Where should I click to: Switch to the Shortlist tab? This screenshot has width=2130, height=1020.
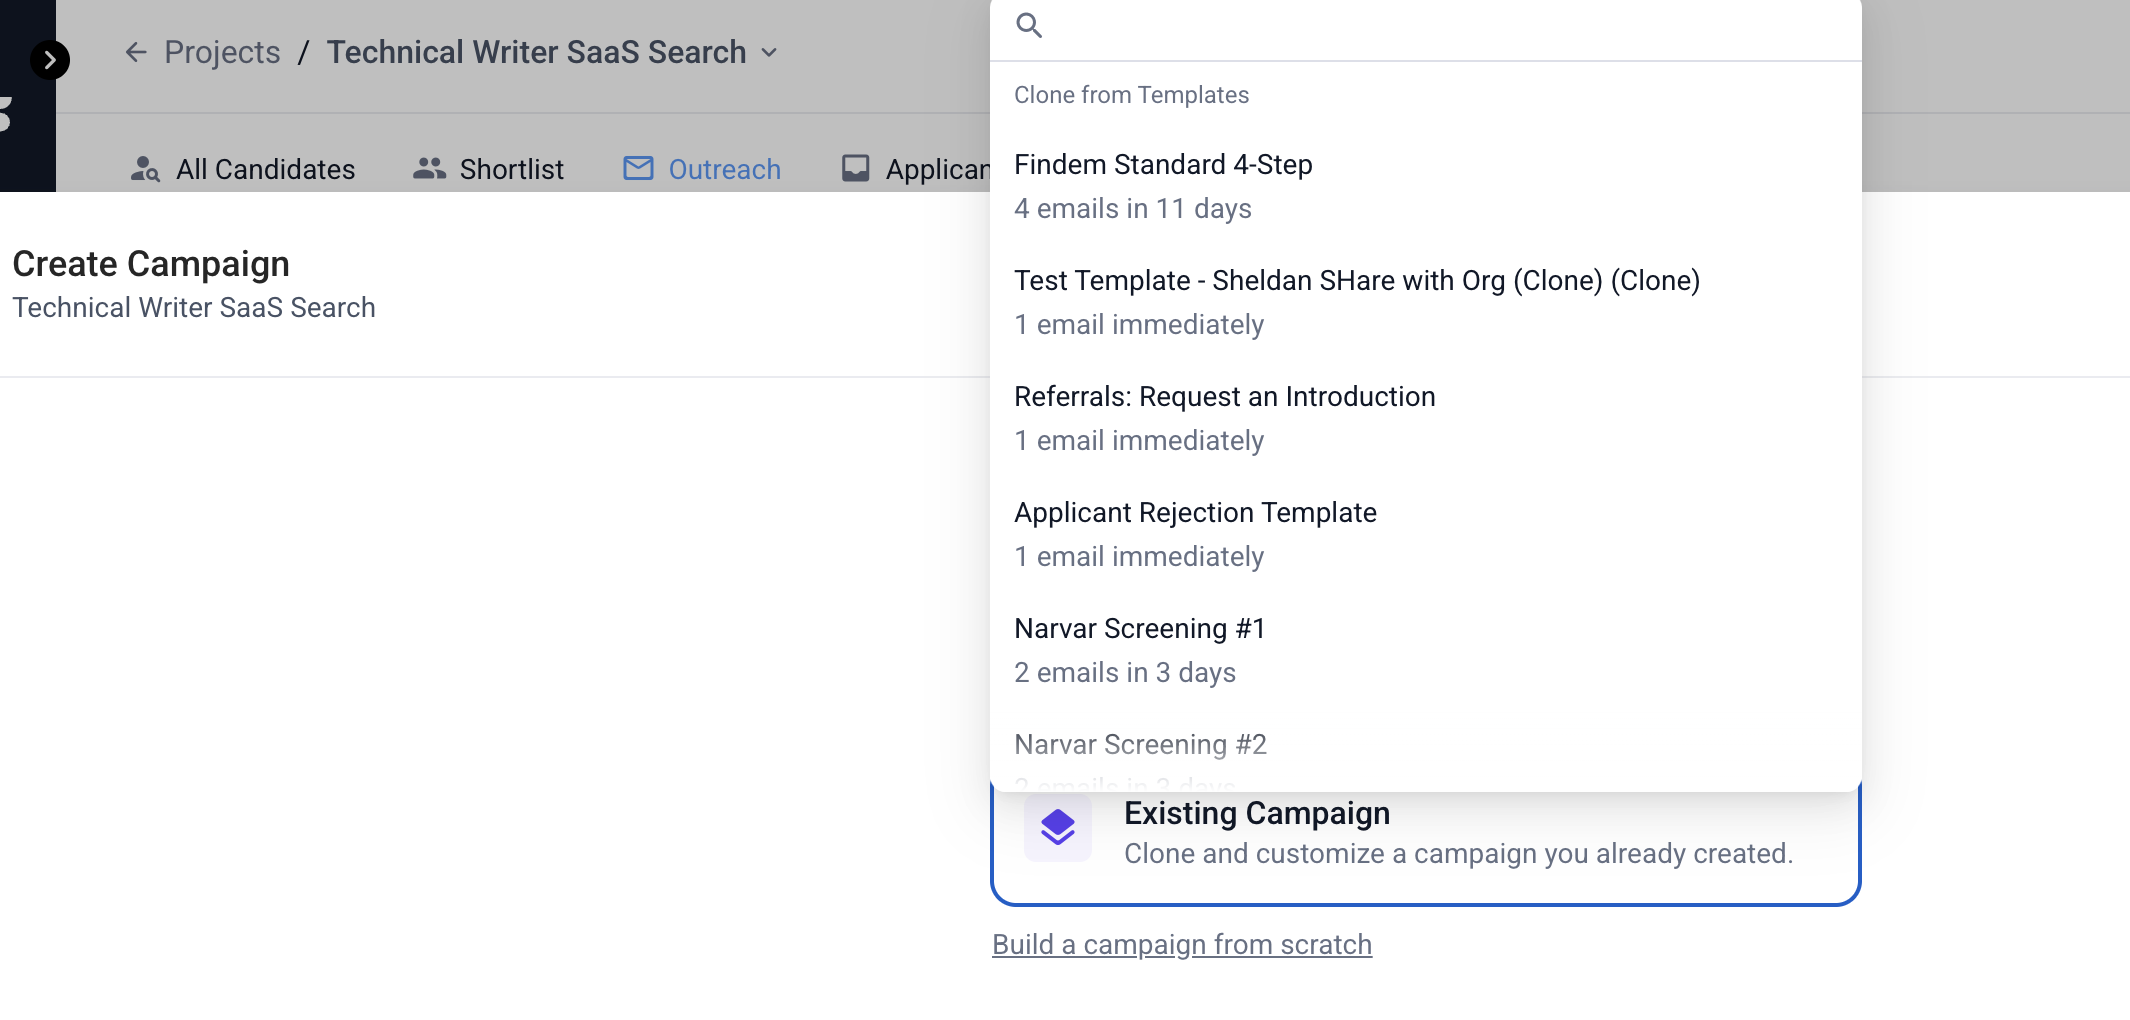pyautogui.click(x=489, y=169)
